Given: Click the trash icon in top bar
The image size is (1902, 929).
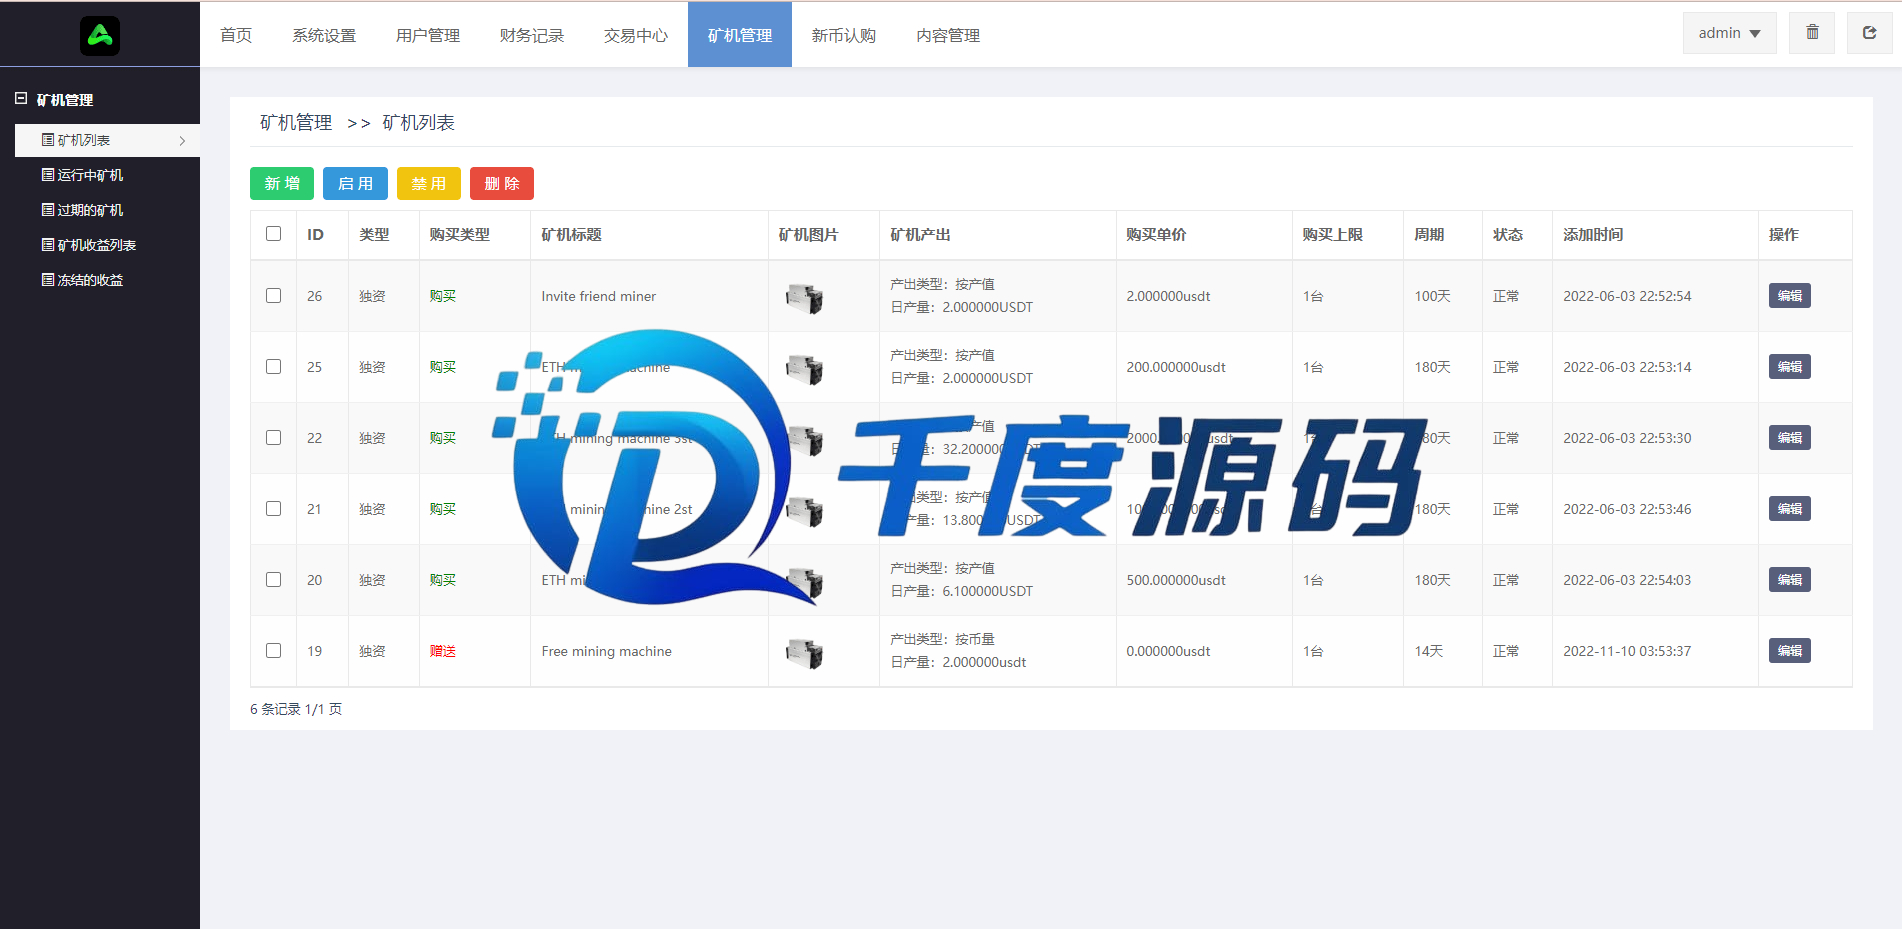Looking at the screenshot, I should coord(1812,33).
